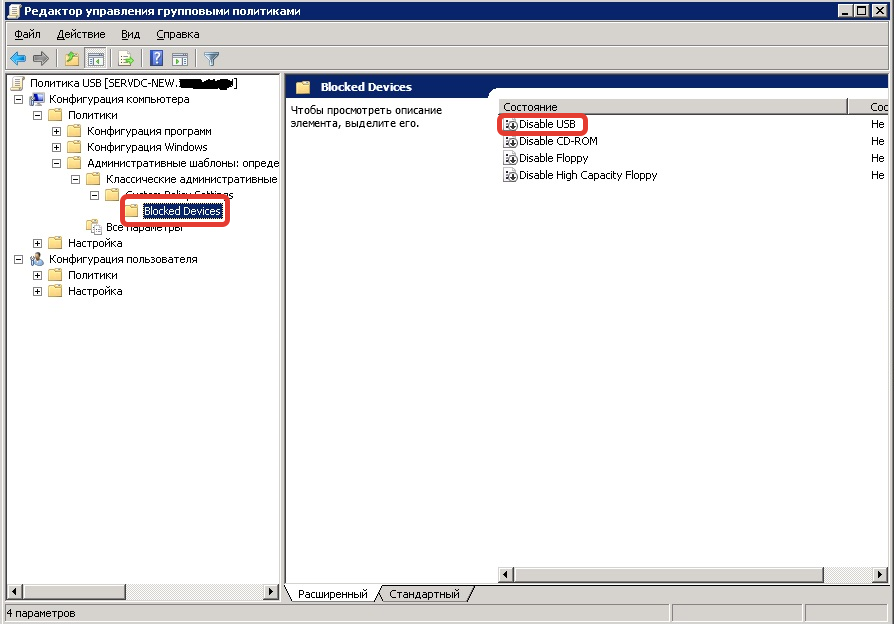Collapse the Конфигурация компьютера node

[x=18, y=99]
